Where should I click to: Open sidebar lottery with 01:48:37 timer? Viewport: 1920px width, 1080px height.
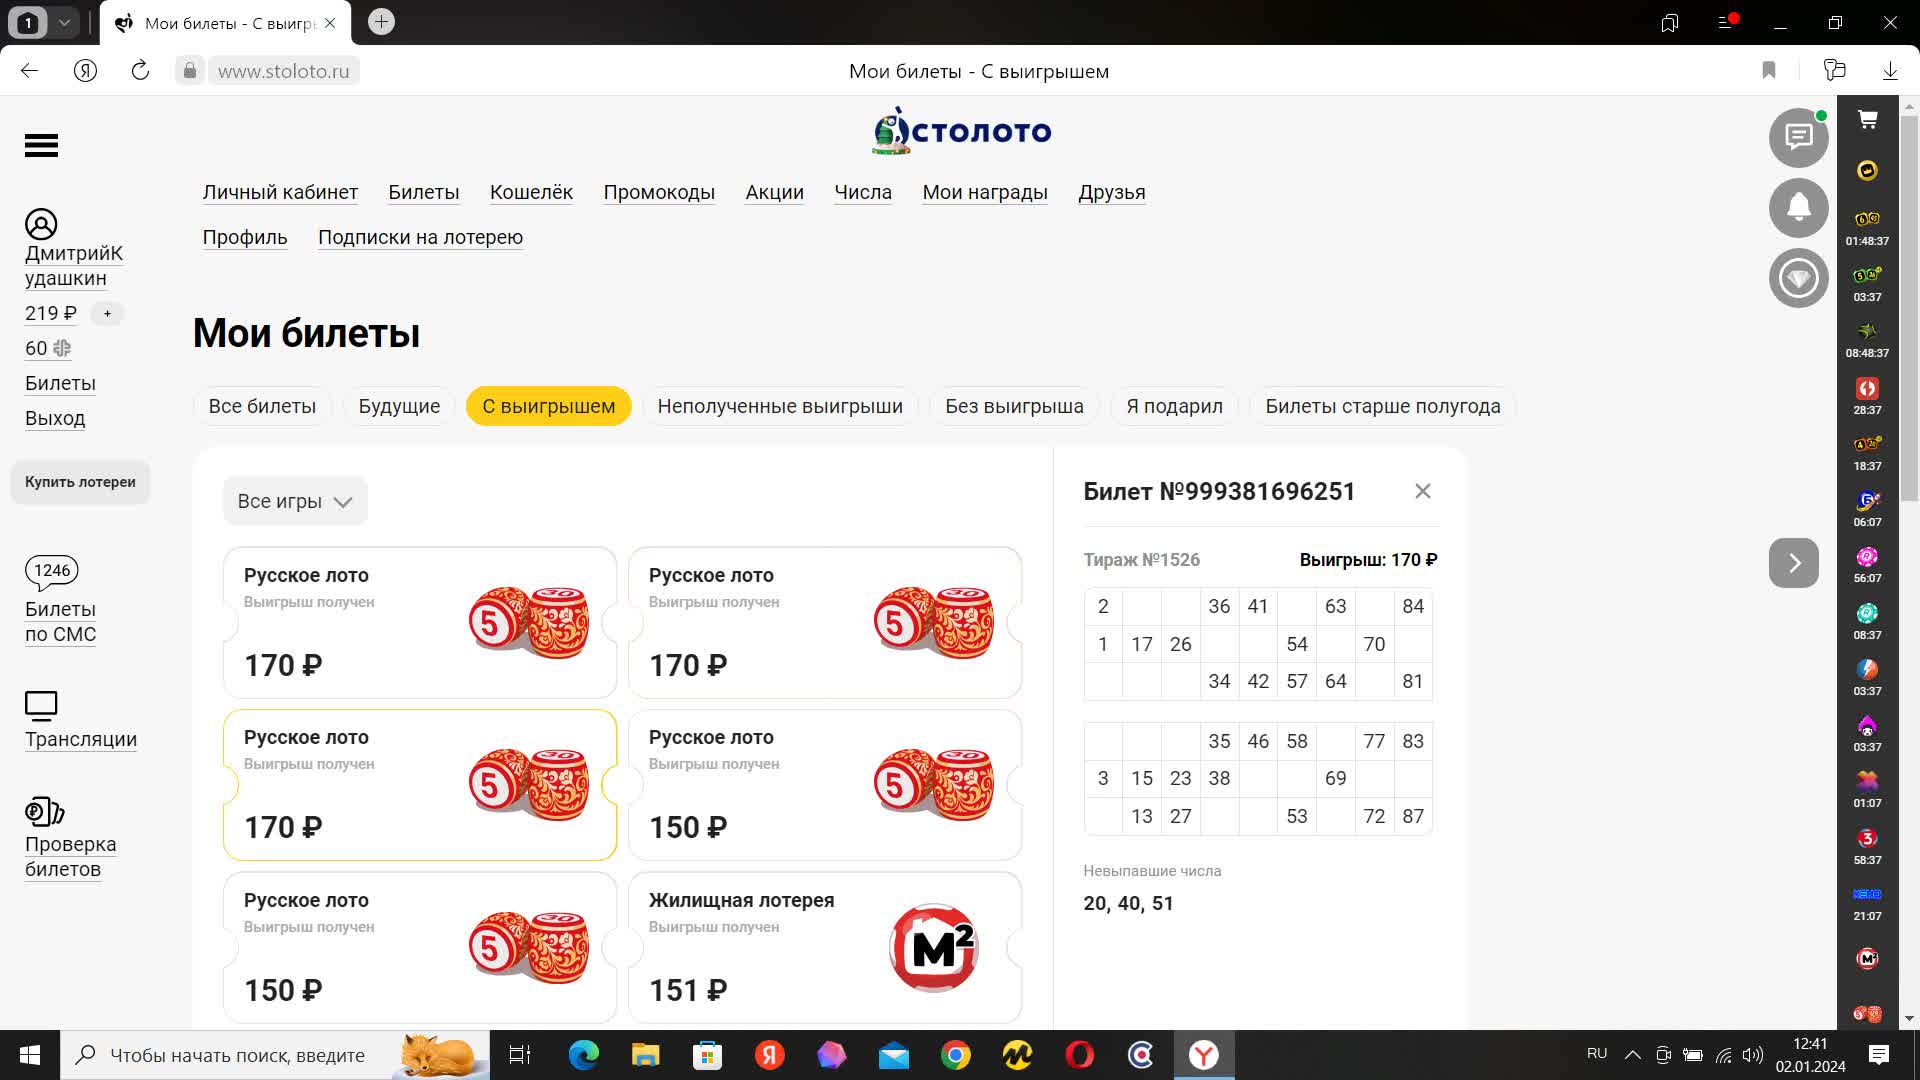1867,228
